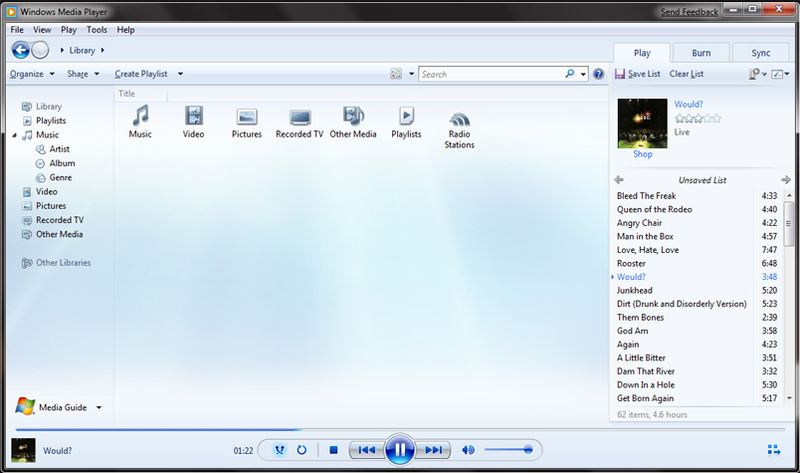This screenshot has height=473, width=800.
Task: Click the album art thumbnail in list pane
Action: (642, 123)
